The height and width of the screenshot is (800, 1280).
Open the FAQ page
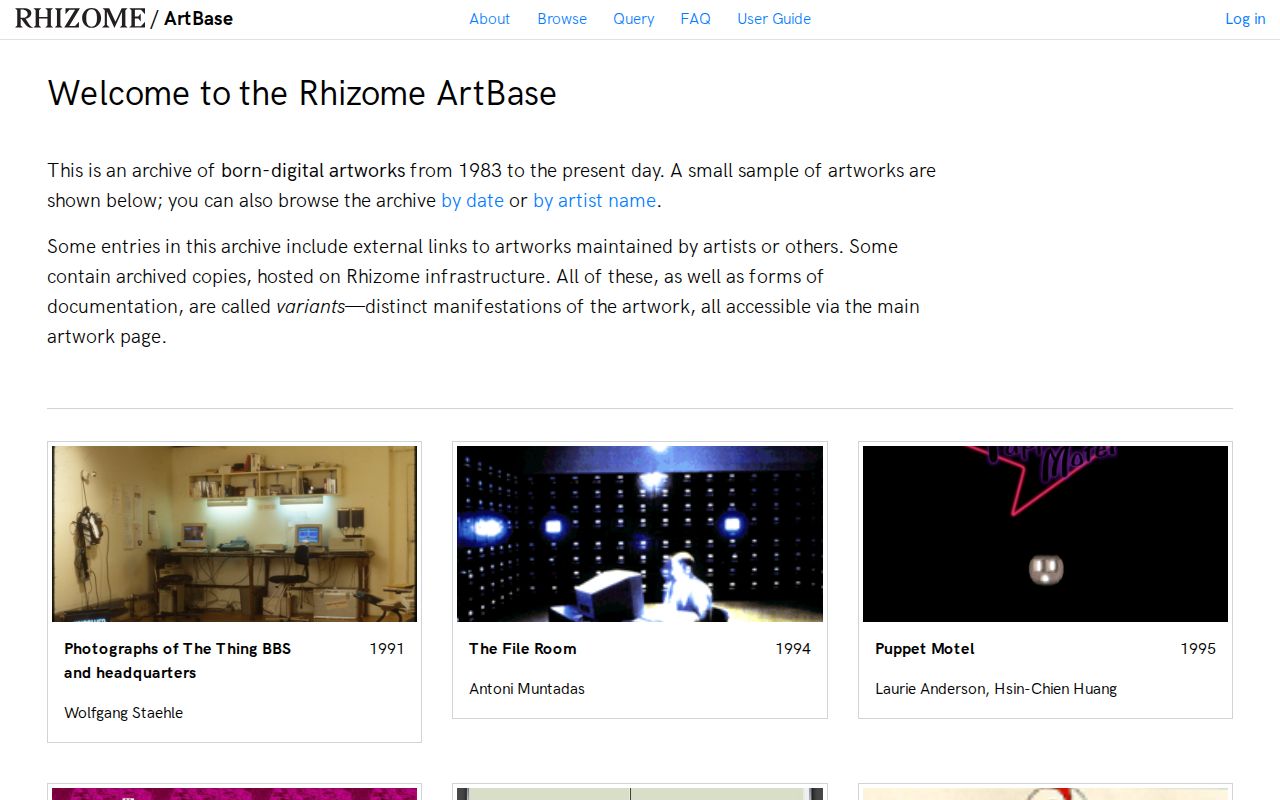tap(694, 19)
